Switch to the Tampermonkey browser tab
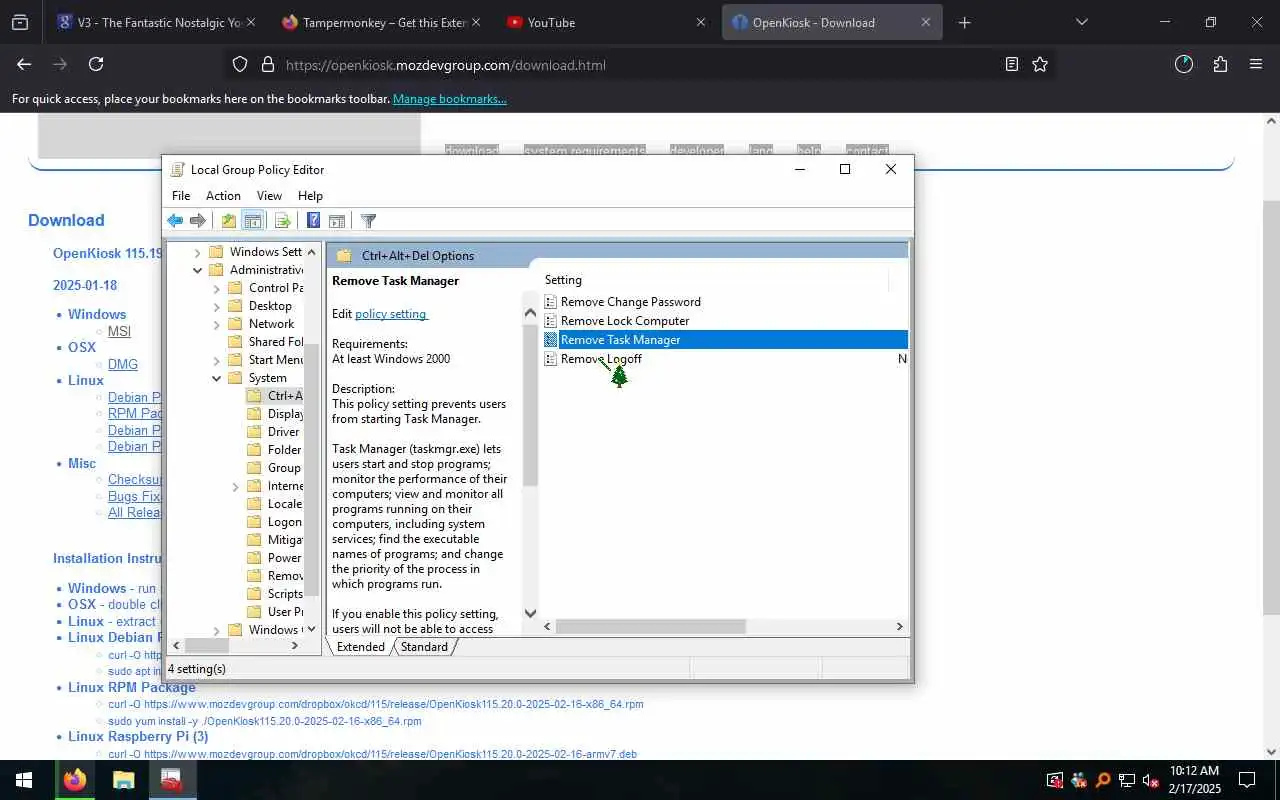This screenshot has width=1280, height=800. coord(382,22)
